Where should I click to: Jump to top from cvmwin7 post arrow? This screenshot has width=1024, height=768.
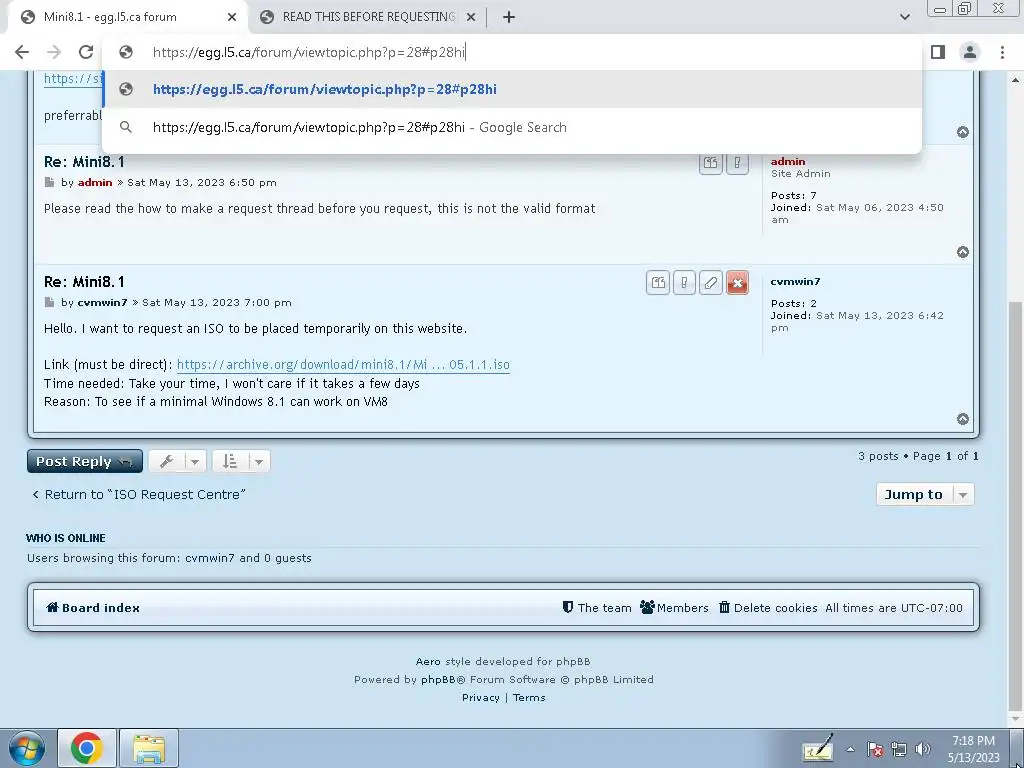pos(963,419)
